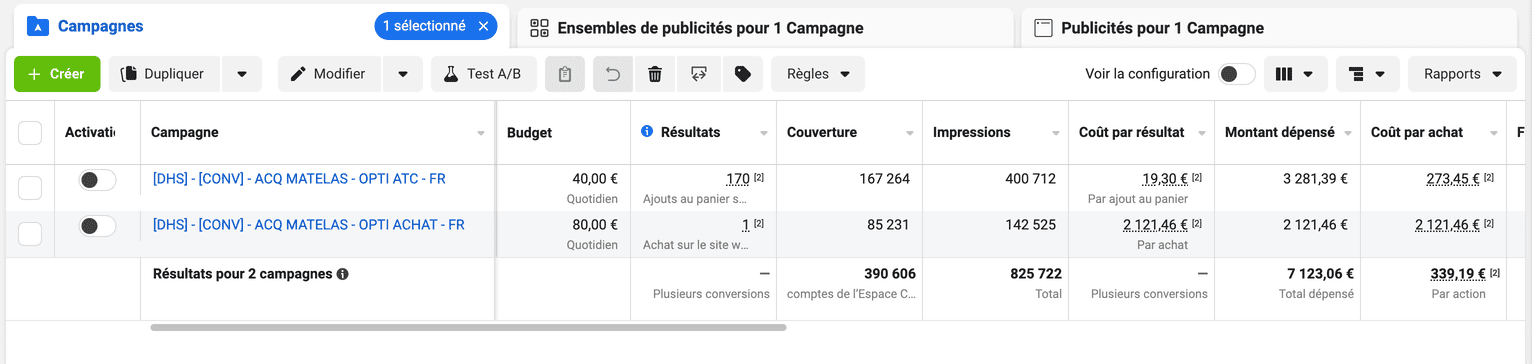Toggle on the OPTI ATC campaign switch
The image size is (1532, 364).
click(x=97, y=180)
